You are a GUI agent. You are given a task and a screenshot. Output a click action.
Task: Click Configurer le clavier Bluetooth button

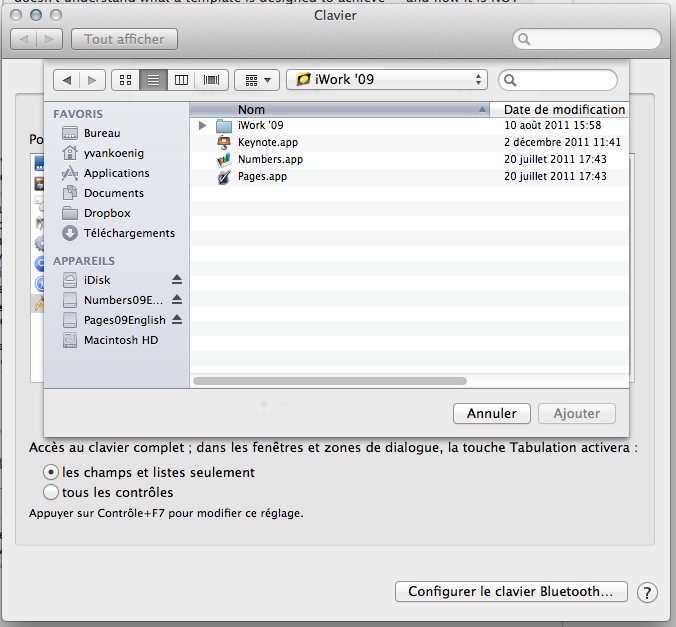(x=511, y=591)
